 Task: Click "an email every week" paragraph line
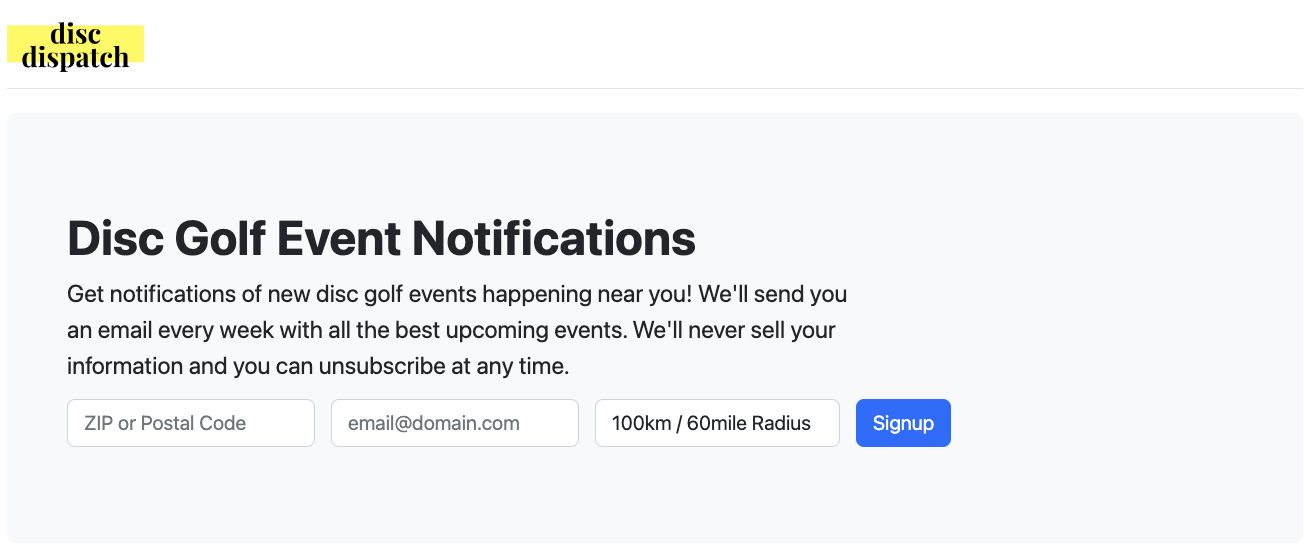click(x=160, y=330)
